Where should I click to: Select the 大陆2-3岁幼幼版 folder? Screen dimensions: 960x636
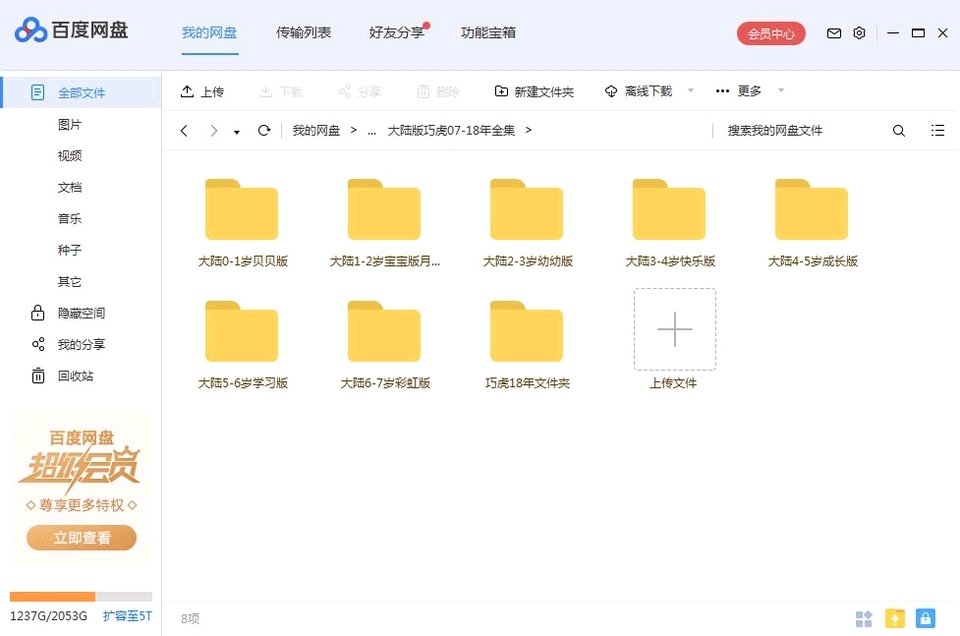click(527, 222)
